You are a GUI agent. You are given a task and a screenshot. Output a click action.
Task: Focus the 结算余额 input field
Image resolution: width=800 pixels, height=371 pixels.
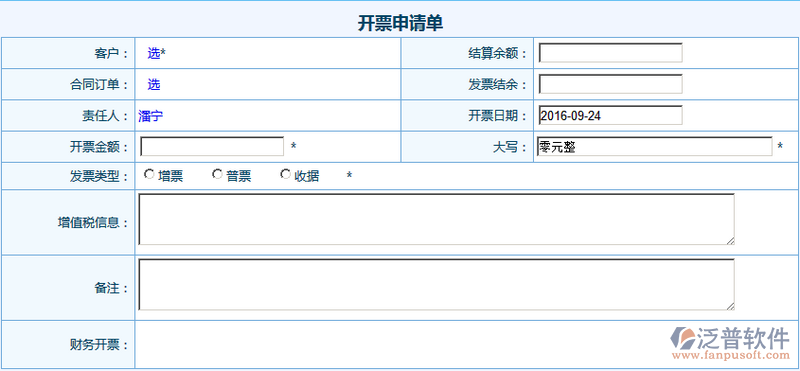(x=611, y=53)
